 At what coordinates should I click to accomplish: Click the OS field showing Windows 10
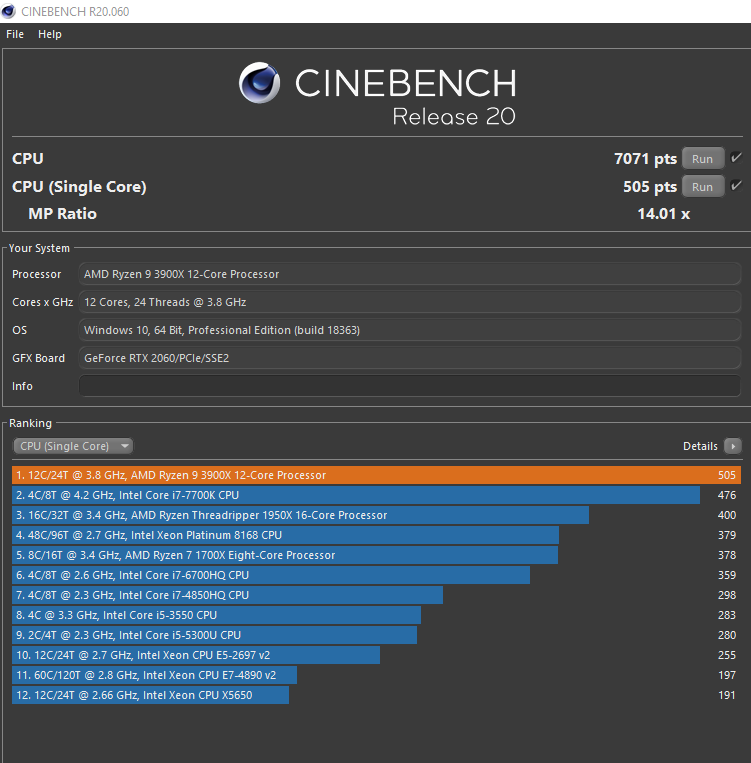410,330
